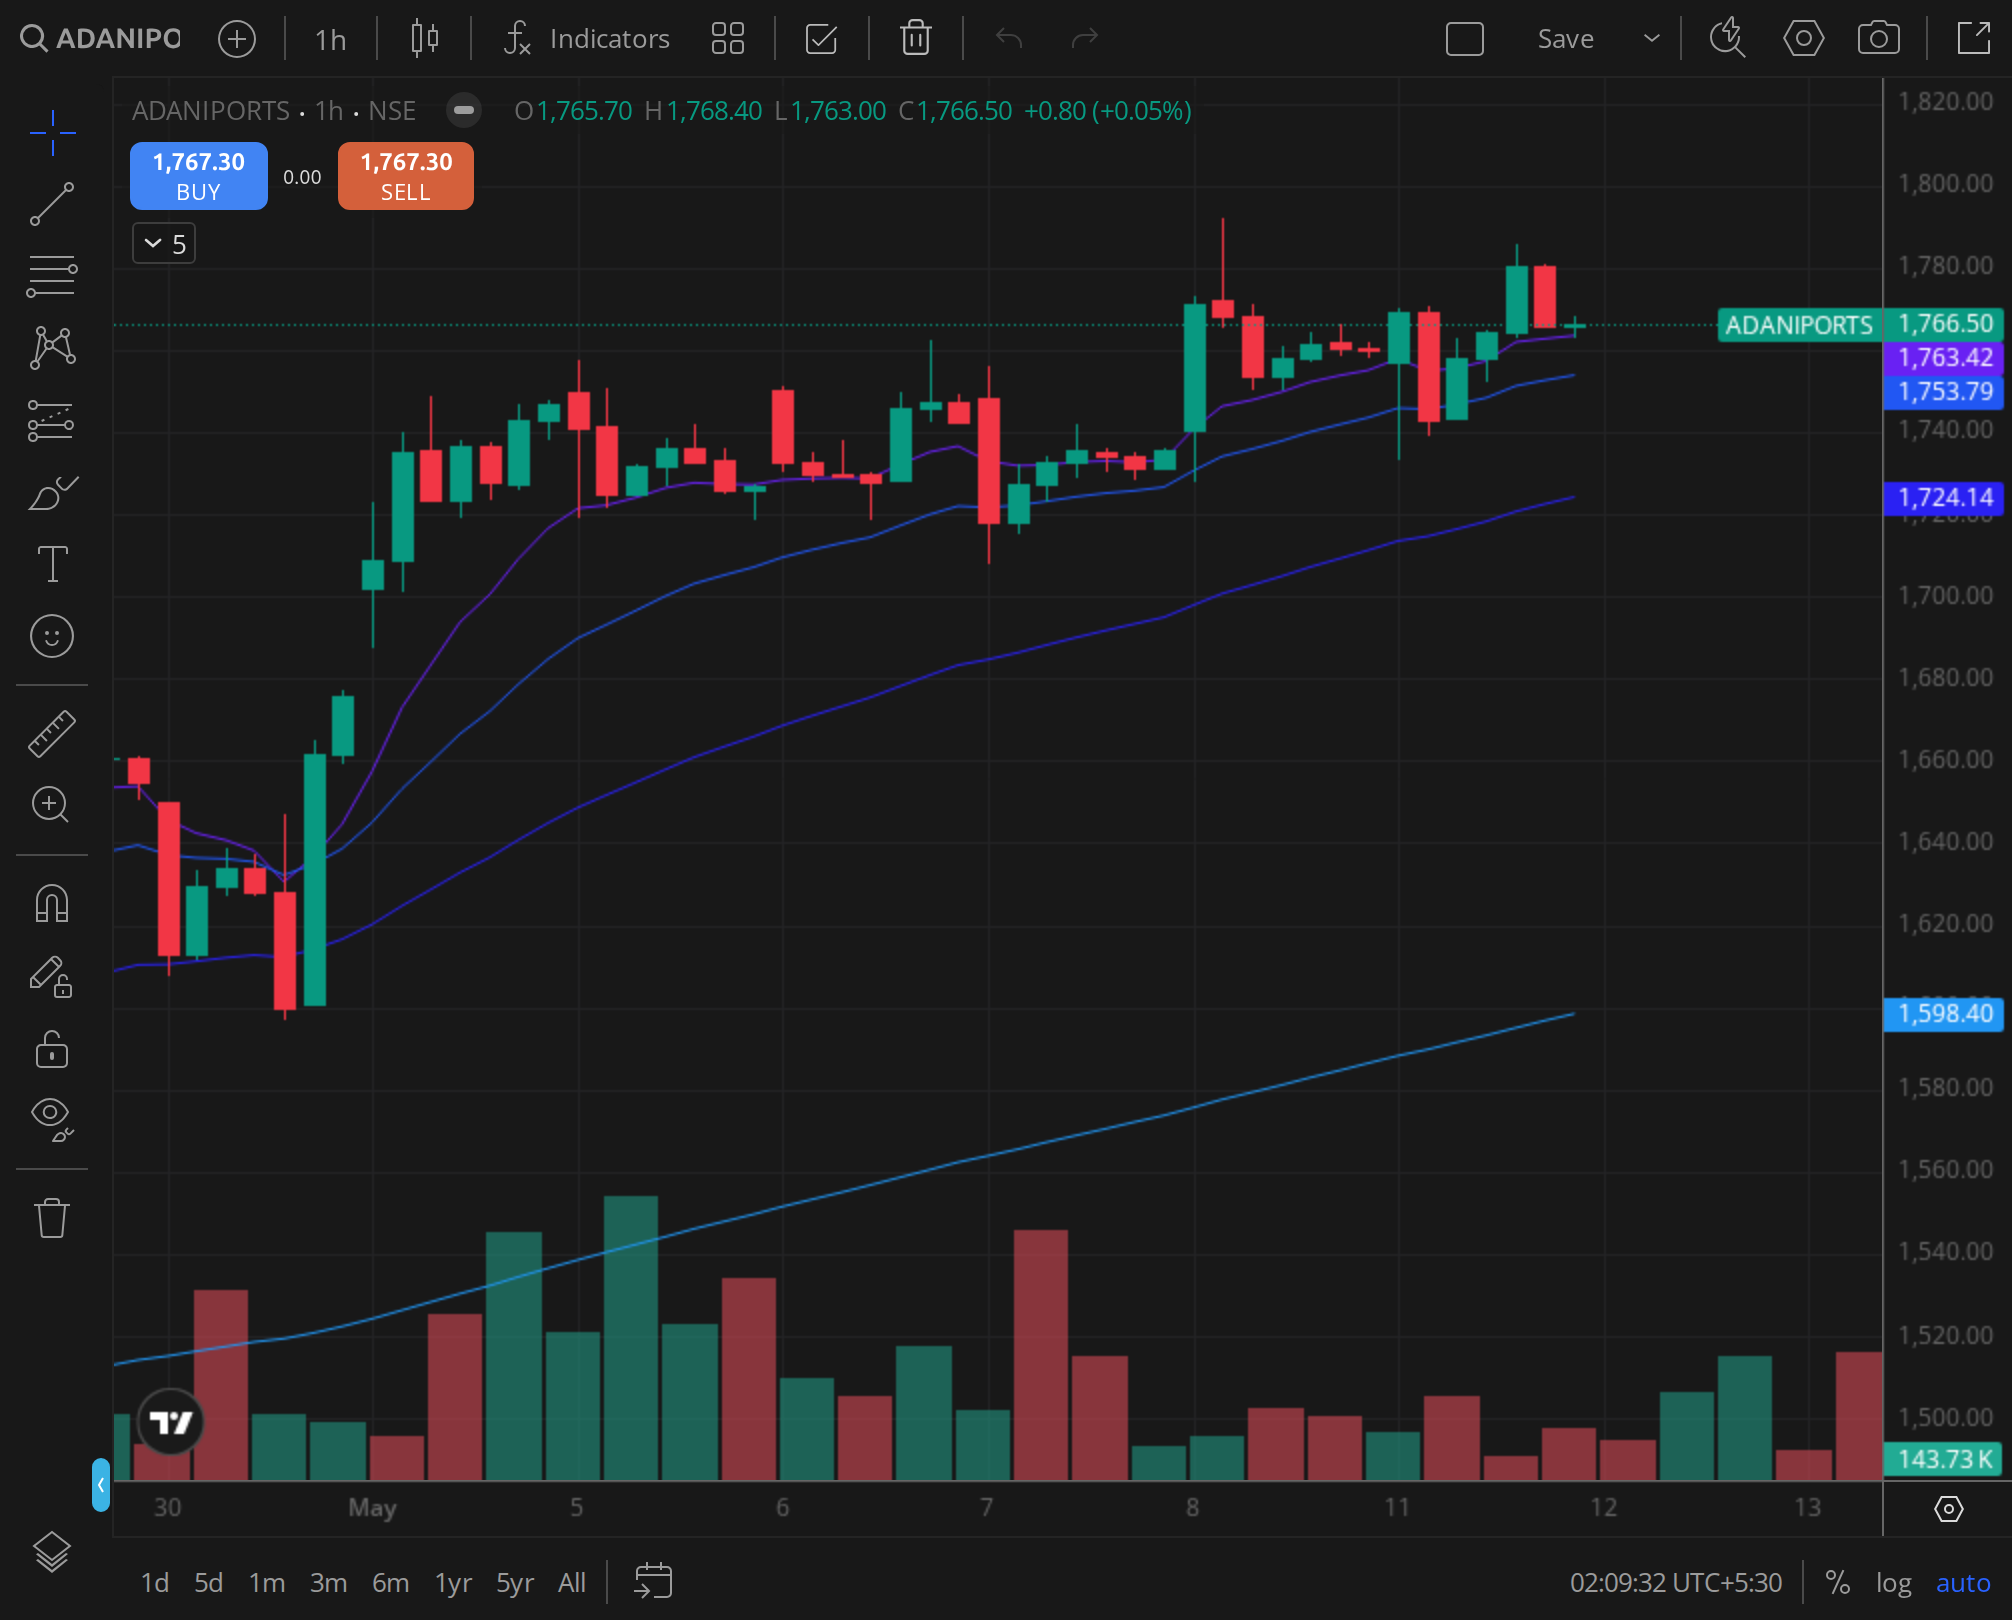The width and height of the screenshot is (2012, 1620).
Task: Select the 5yr time range
Action: 515,1583
